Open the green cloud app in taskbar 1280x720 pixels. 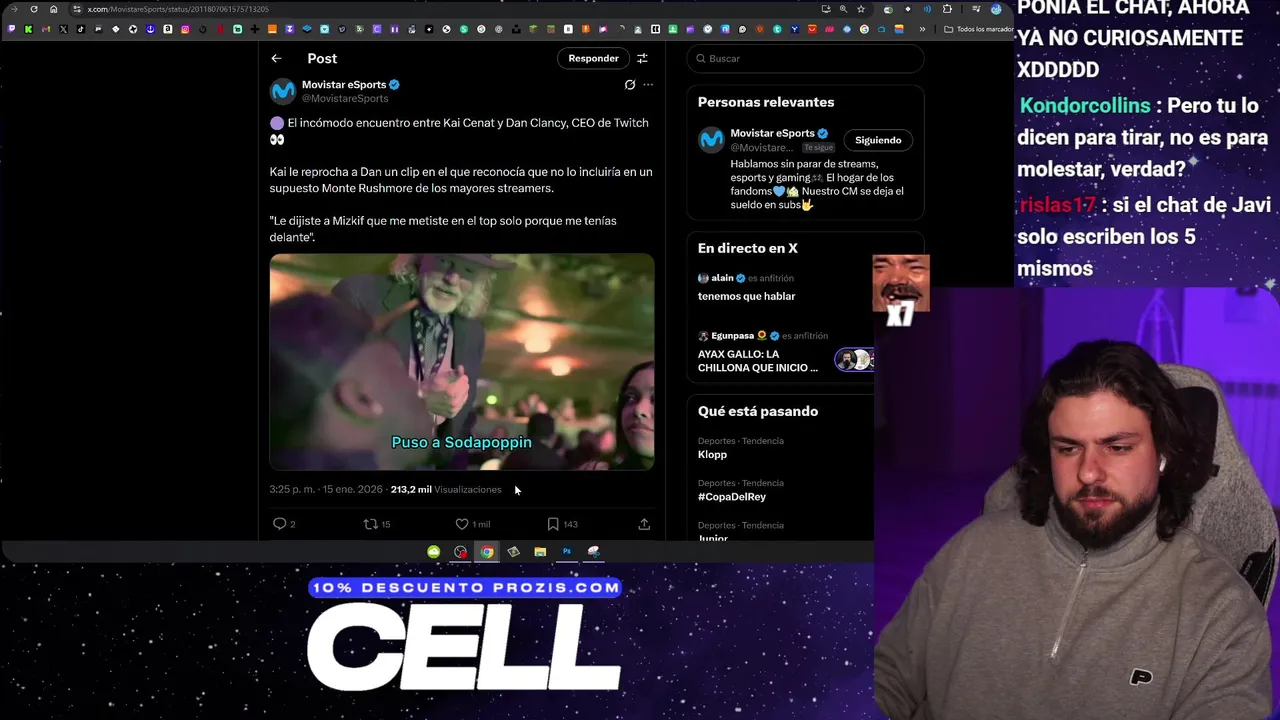[433, 552]
